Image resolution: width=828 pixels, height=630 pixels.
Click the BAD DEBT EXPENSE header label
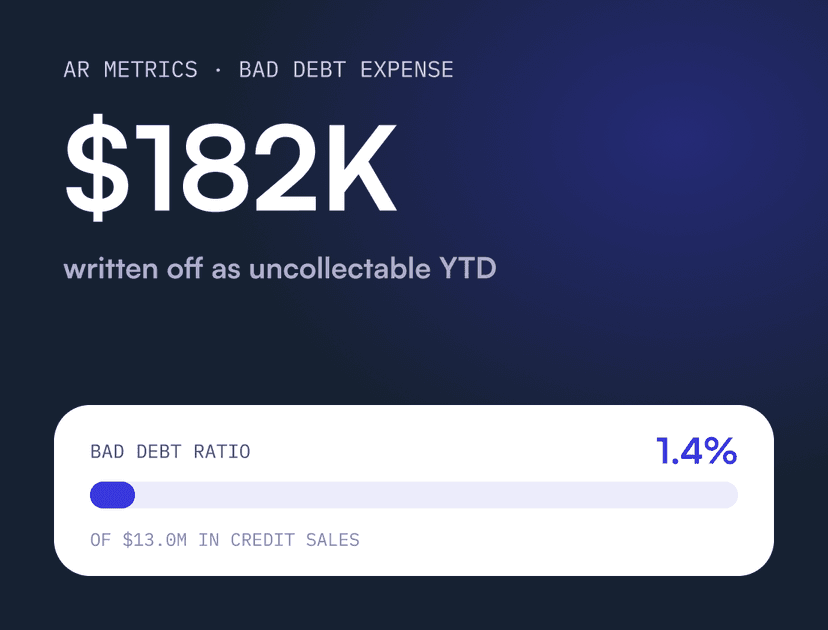pyautogui.click(x=346, y=70)
